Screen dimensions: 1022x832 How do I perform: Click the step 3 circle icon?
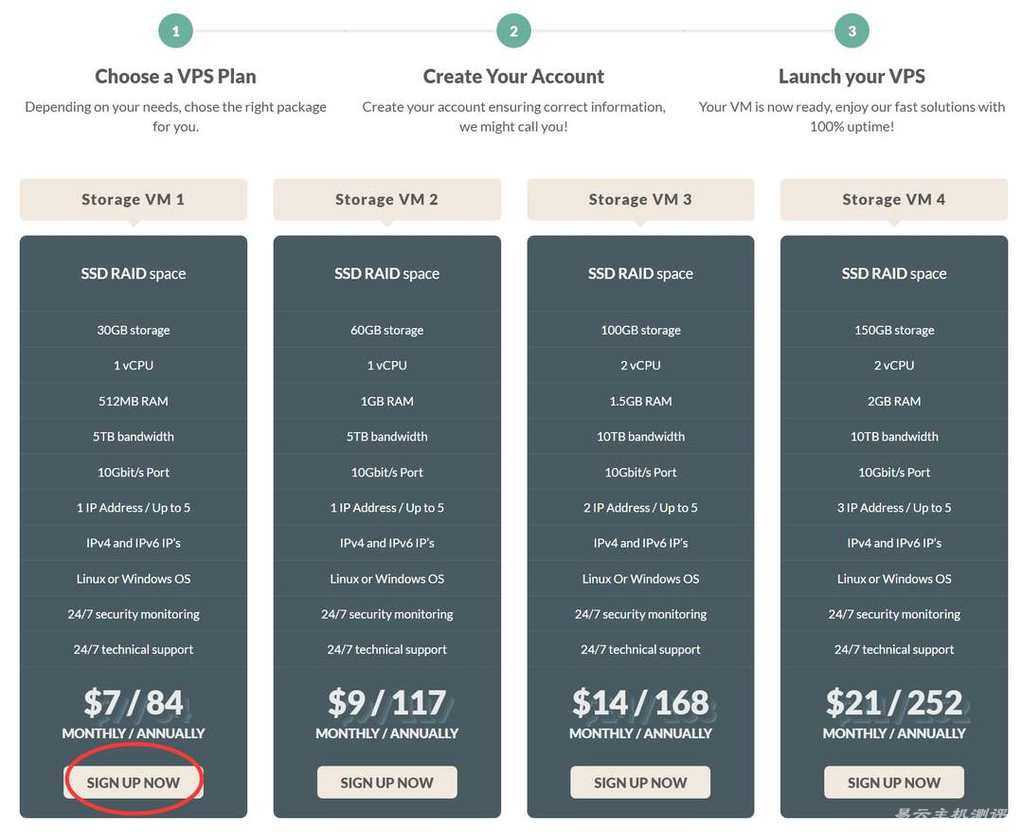coord(852,31)
